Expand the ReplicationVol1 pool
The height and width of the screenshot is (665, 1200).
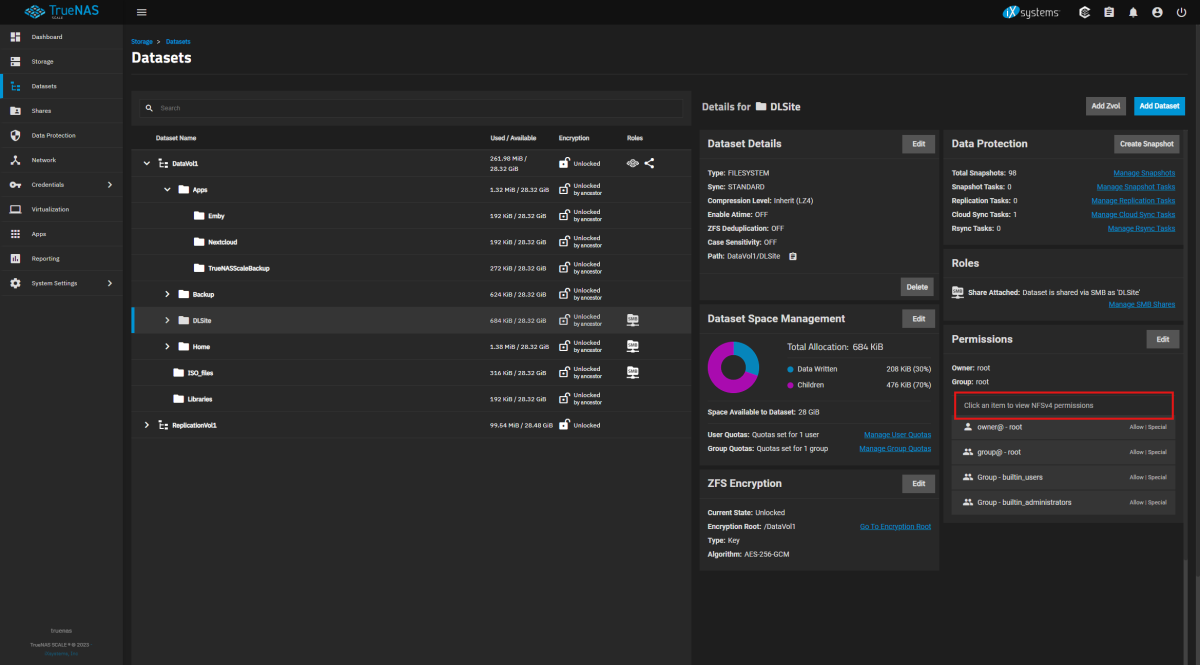point(147,425)
